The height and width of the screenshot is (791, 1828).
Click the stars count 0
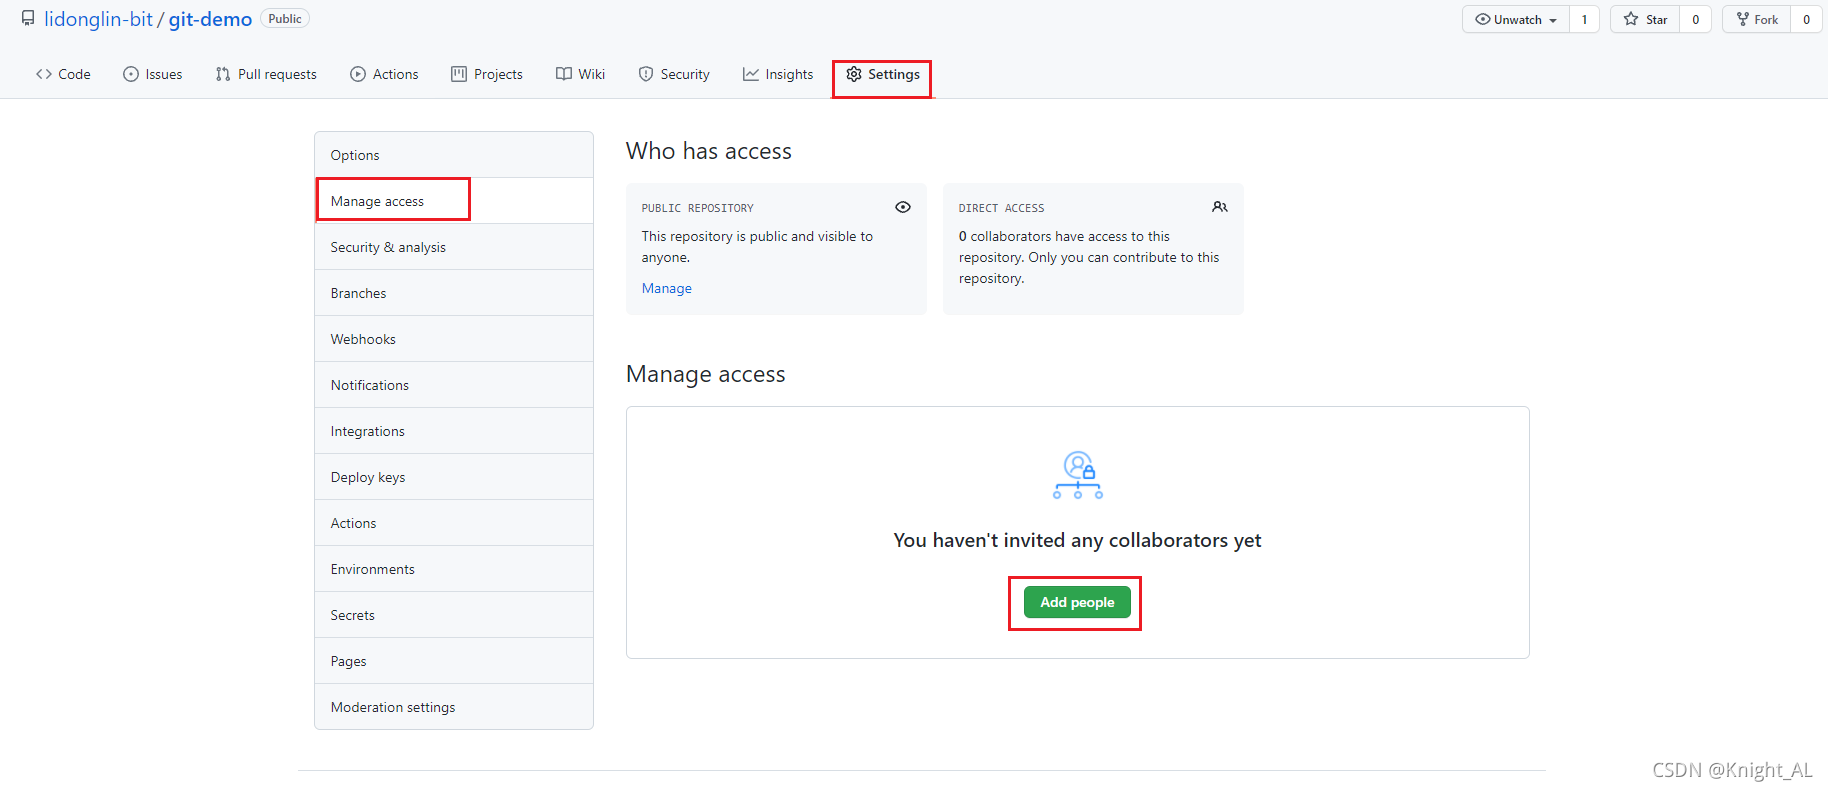1696,19
